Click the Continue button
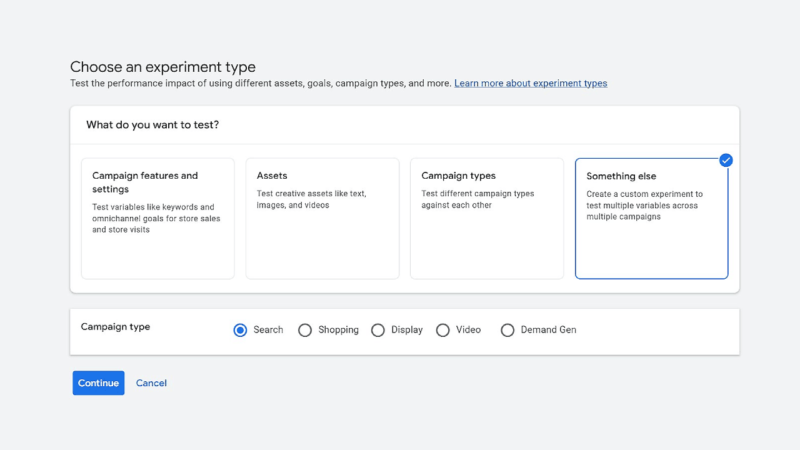This screenshot has width=800, height=450. 98,383
